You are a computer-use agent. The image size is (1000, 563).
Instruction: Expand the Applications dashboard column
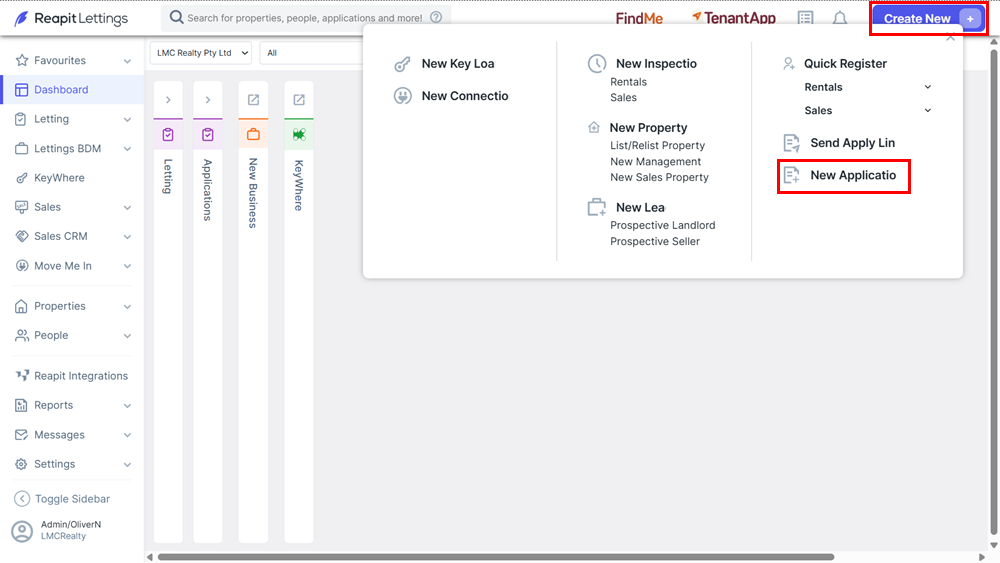208,99
